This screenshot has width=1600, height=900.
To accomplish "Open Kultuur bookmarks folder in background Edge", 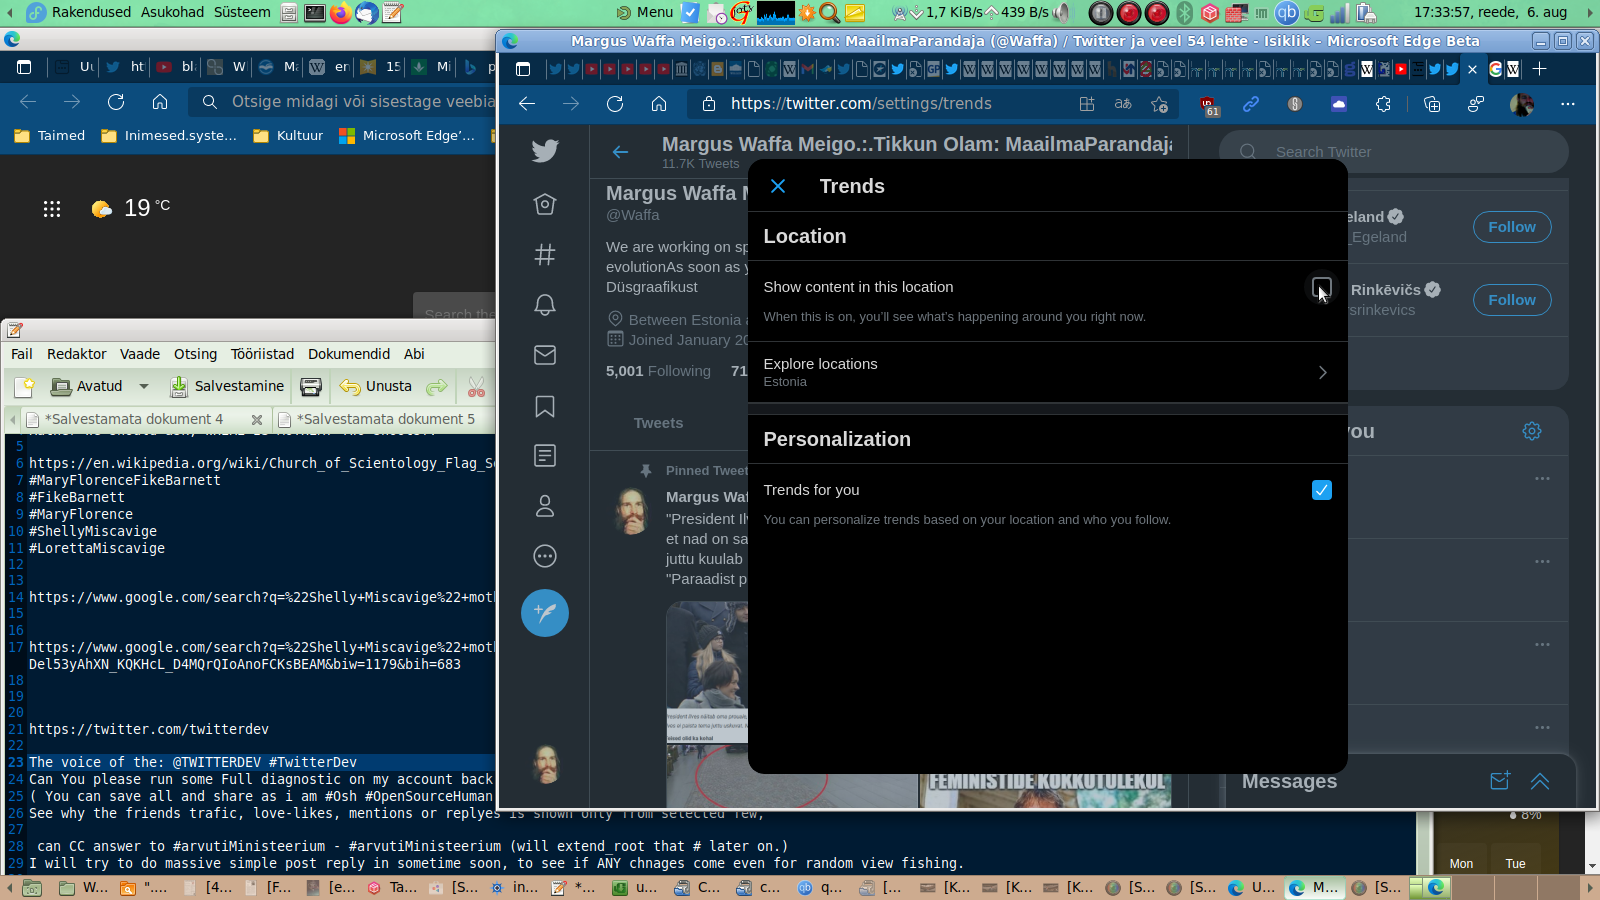I will [x=288, y=136].
